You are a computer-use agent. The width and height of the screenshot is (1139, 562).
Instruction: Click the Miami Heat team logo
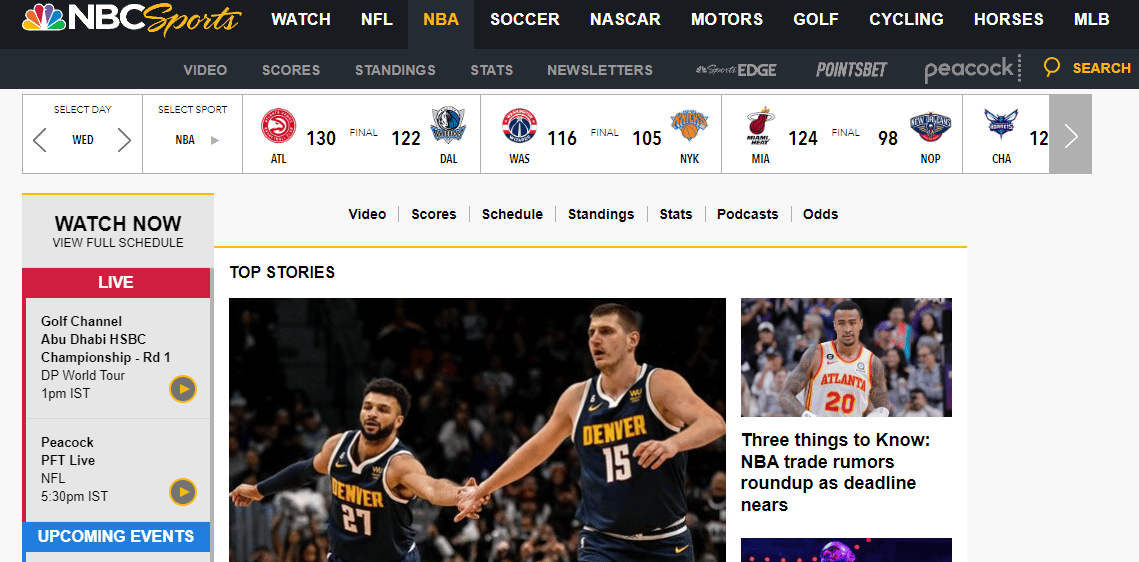tap(760, 126)
